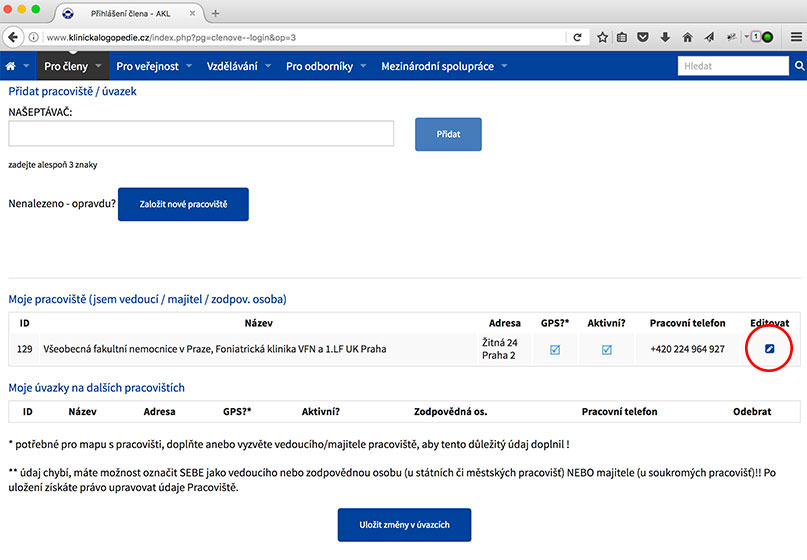Open the downloads arrow icon
Viewport: 807px width, 560px height.
[x=665, y=37]
